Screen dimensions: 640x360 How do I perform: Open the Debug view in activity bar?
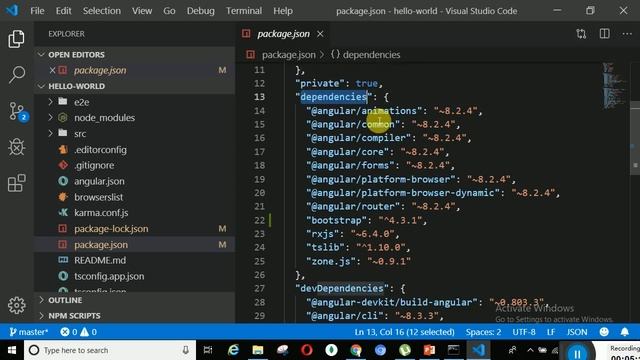click(16, 147)
